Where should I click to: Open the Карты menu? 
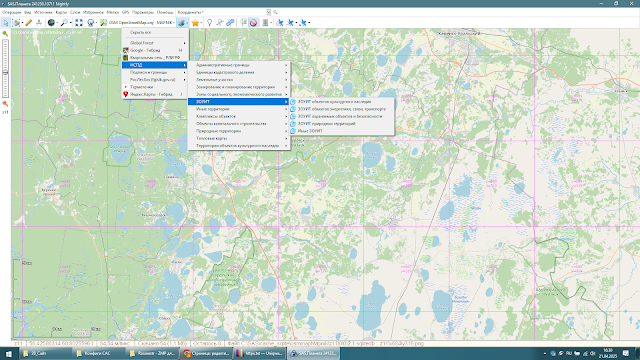coord(61,12)
